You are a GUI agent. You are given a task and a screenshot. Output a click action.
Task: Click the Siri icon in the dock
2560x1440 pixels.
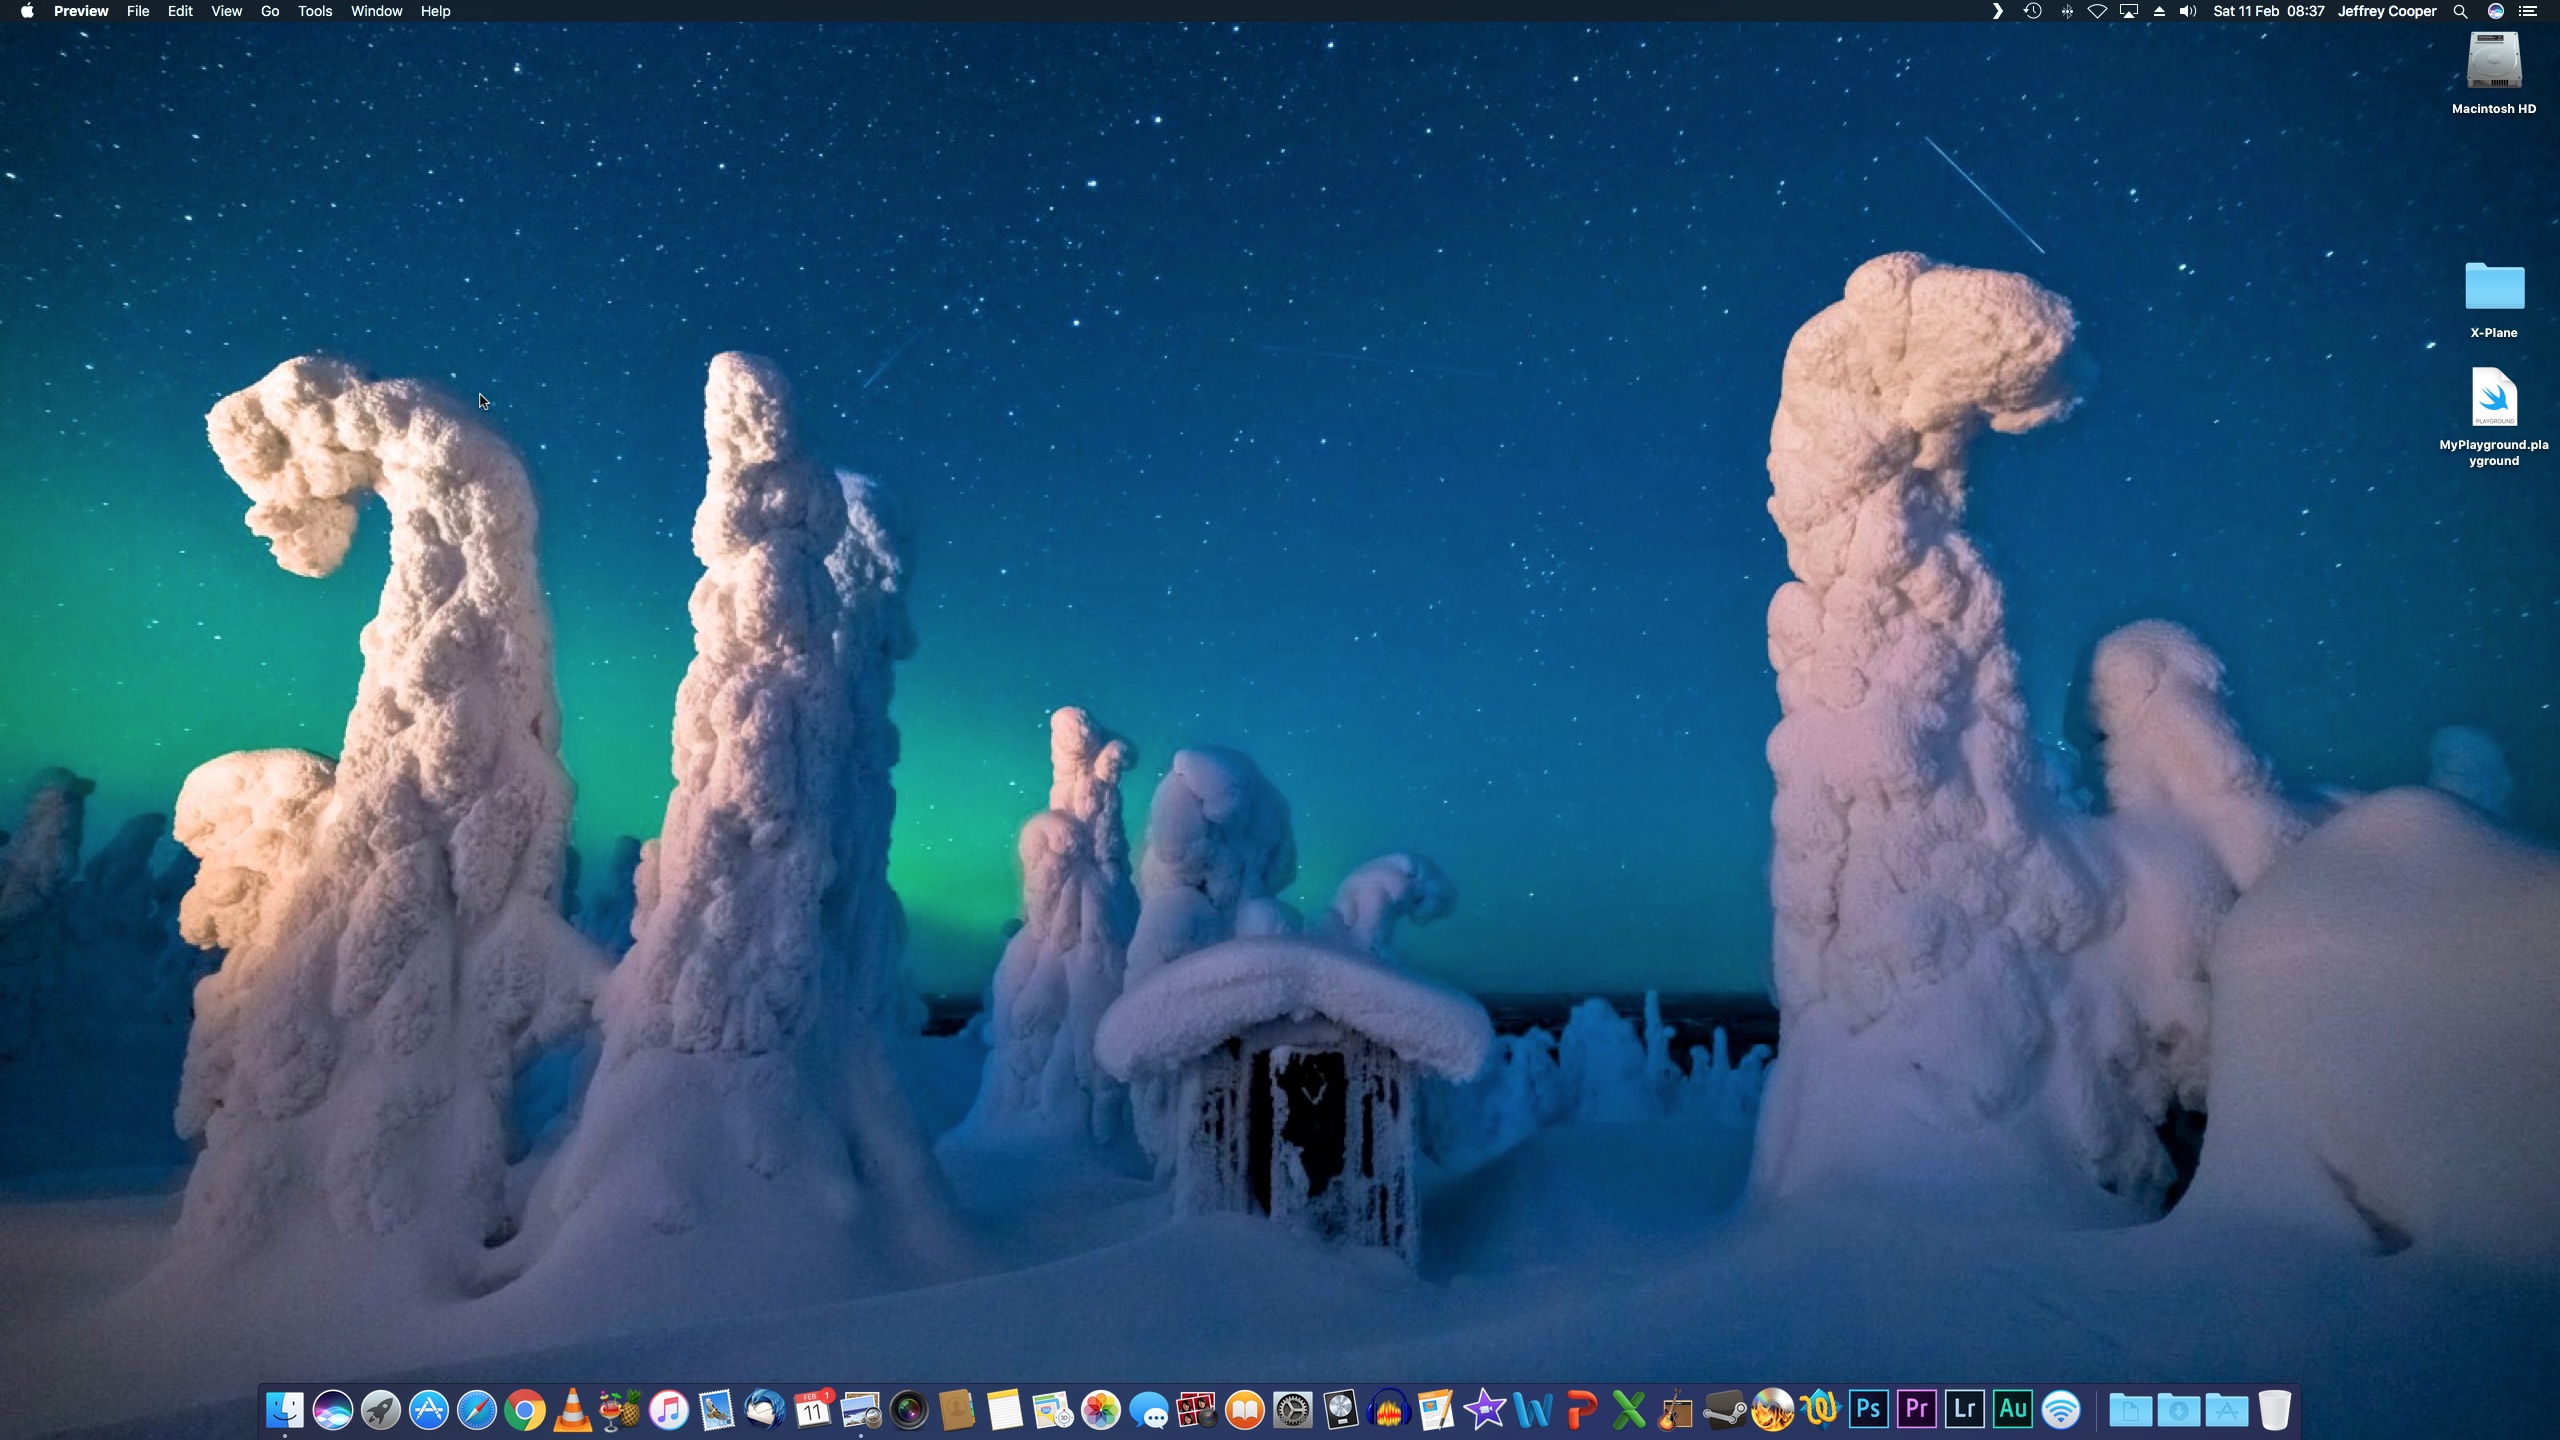333,1410
